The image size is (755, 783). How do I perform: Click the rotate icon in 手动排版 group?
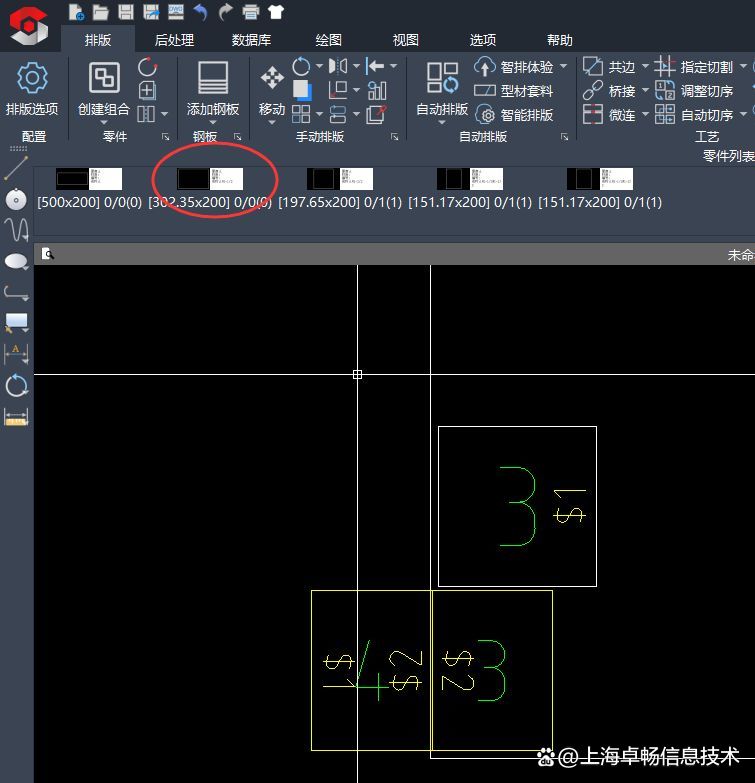(x=301, y=66)
